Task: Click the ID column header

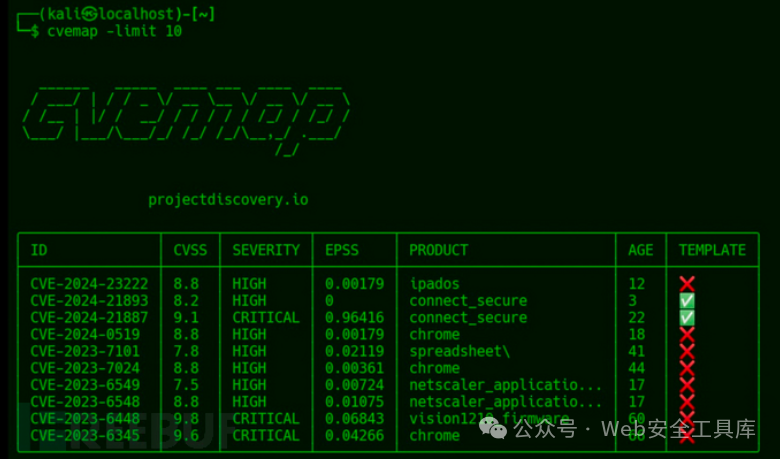Action: point(39,250)
